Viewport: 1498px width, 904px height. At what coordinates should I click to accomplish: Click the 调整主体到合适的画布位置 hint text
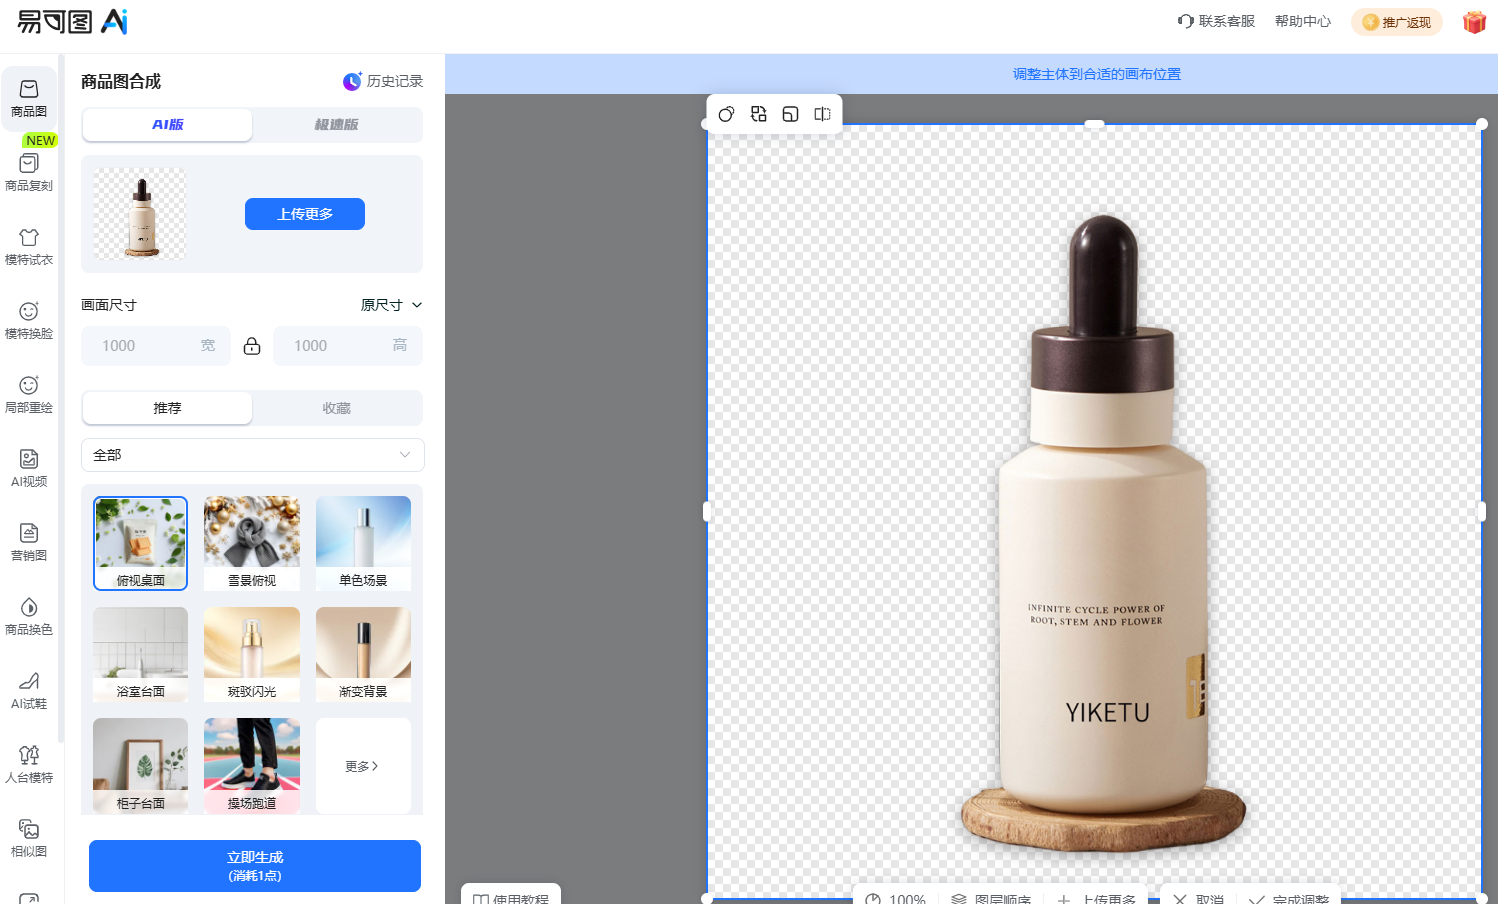[1097, 74]
